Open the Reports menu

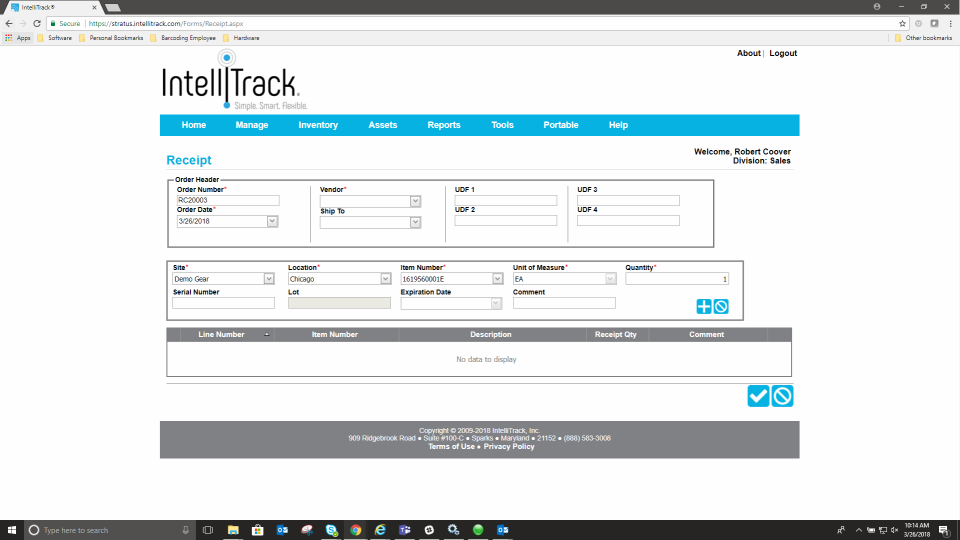point(444,125)
